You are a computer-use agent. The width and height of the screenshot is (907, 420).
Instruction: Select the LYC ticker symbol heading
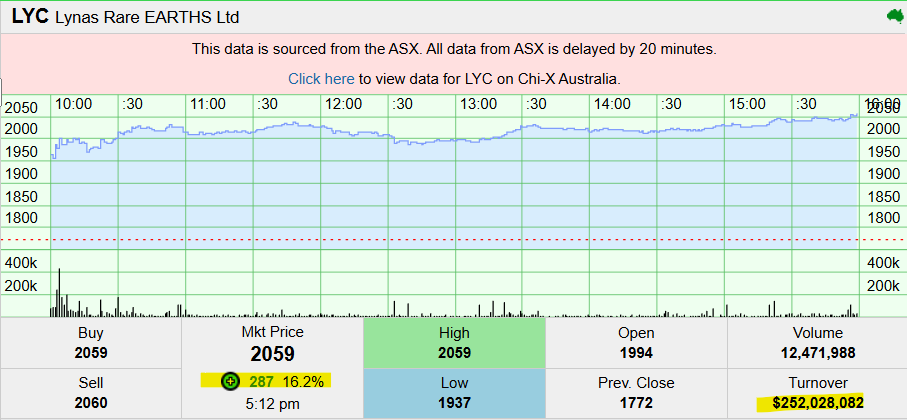click(30, 16)
